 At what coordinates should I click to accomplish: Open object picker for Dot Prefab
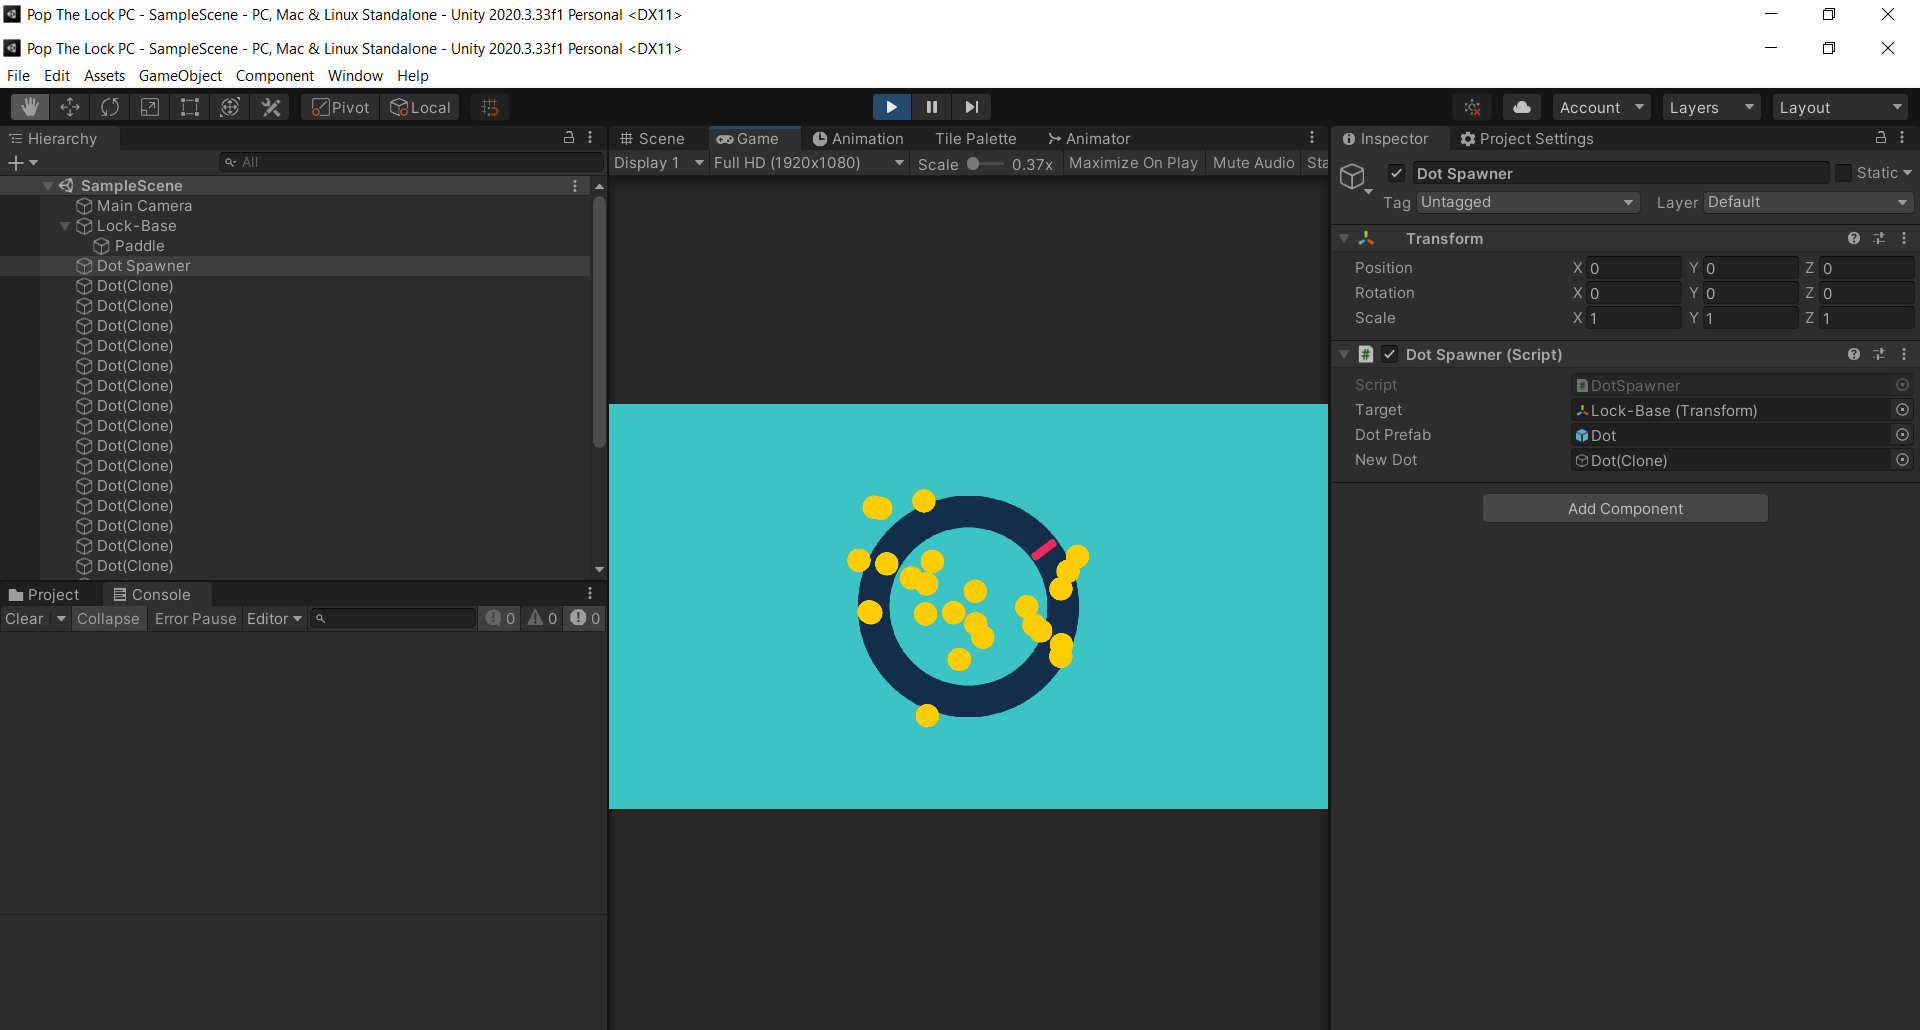coord(1902,435)
